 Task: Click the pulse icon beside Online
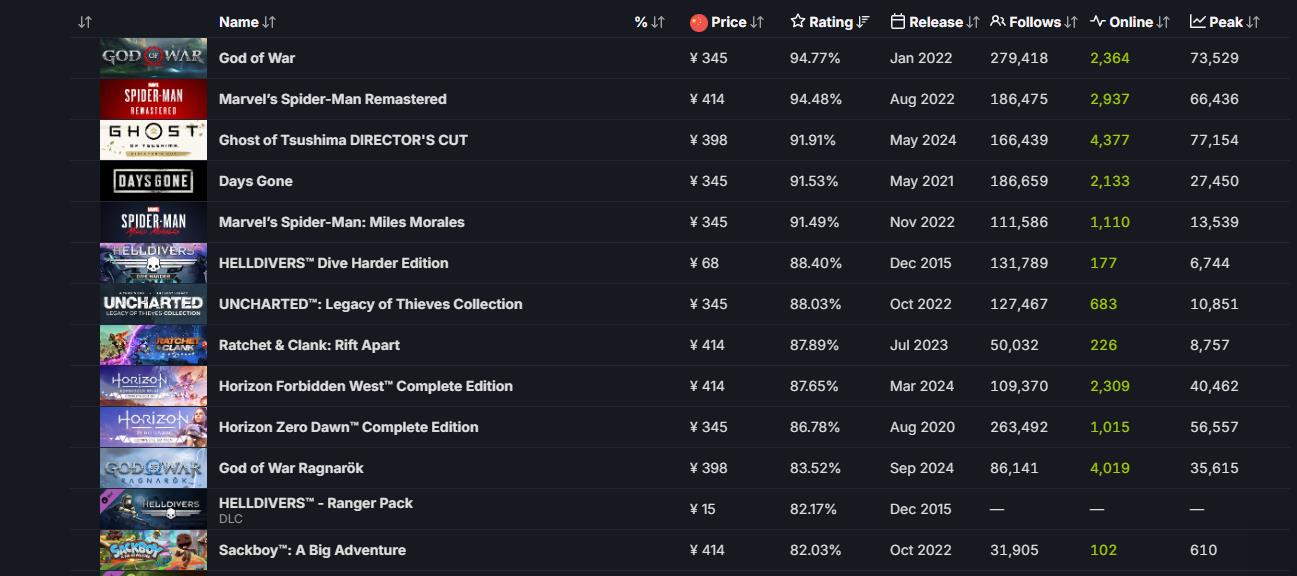pos(1097,22)
